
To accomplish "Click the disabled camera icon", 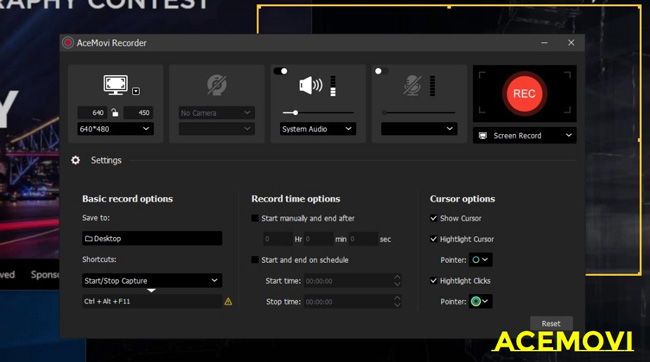I will coord(216,85).
